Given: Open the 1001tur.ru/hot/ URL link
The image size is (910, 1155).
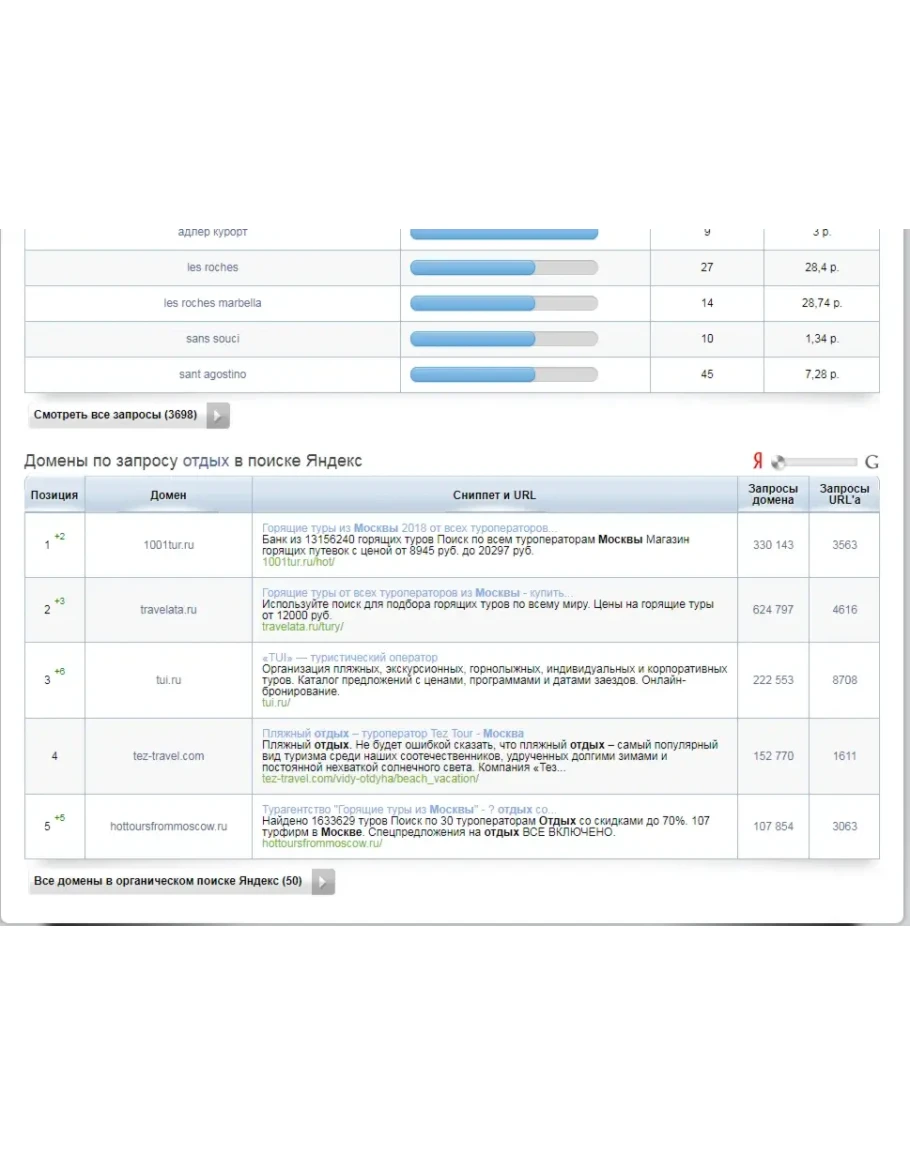Looking at the screenshot, I should pyautogui.click(x=298, y=562).
